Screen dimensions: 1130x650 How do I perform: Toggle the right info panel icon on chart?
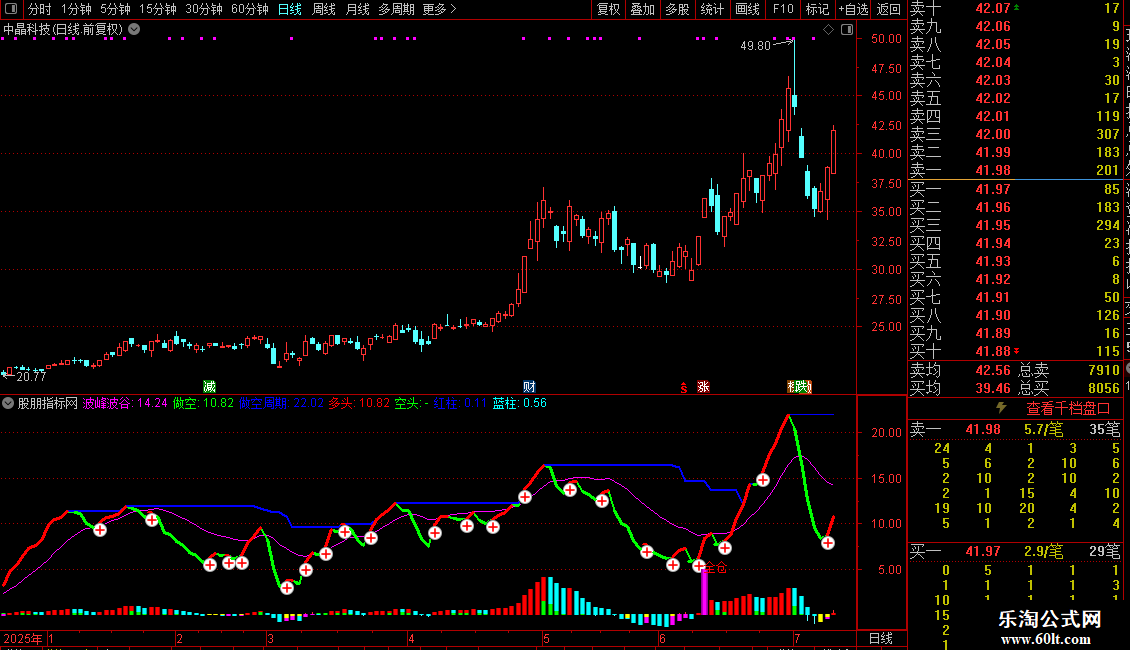pos(848,30)
